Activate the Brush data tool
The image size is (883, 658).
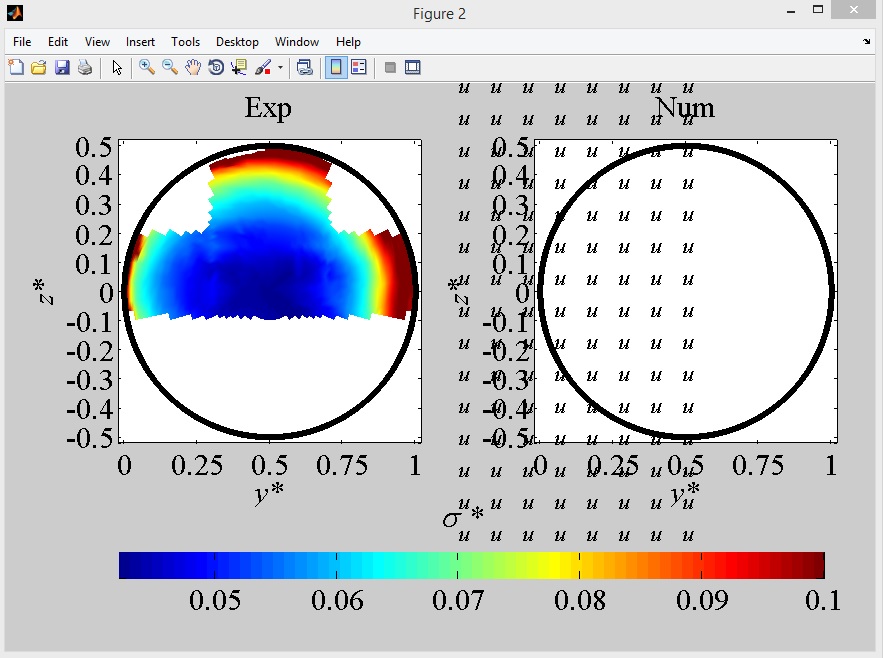263,68
